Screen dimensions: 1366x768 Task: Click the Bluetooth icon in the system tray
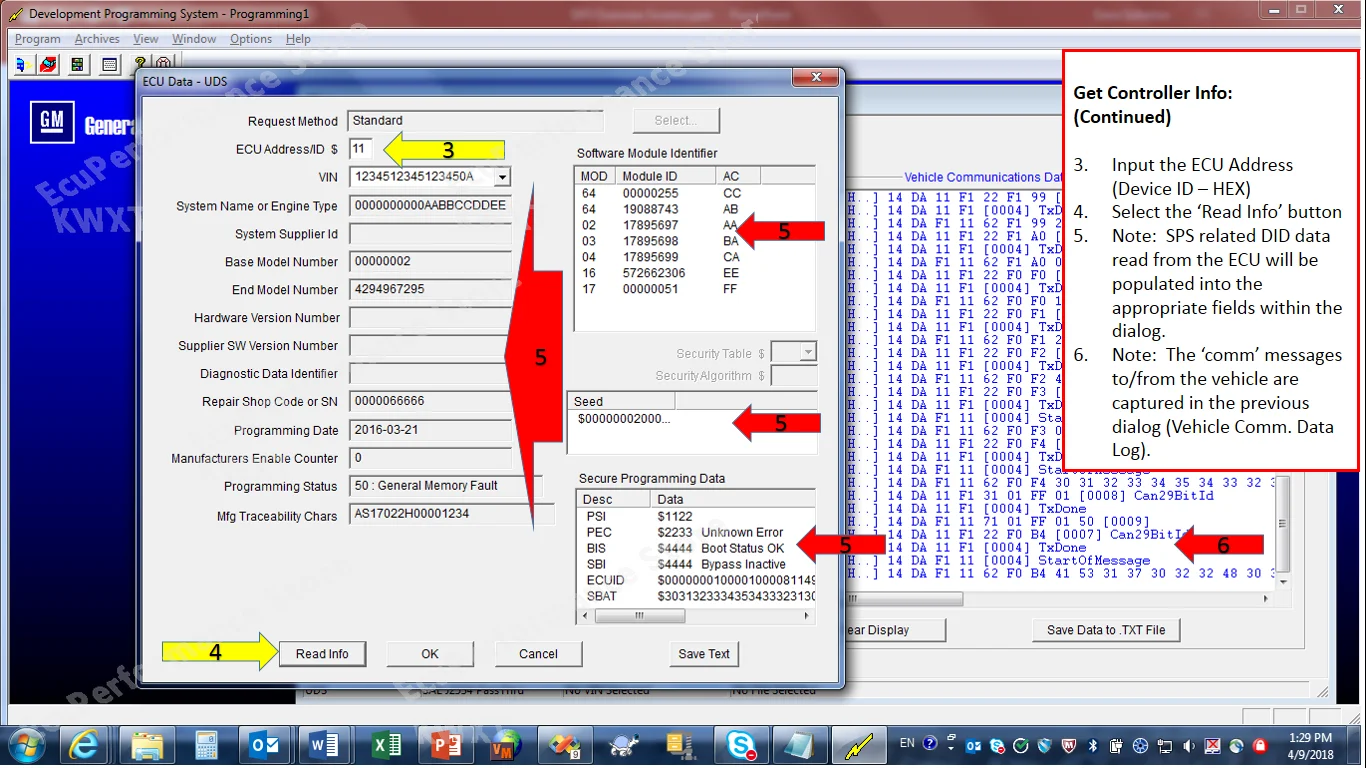click(1093, 745)
